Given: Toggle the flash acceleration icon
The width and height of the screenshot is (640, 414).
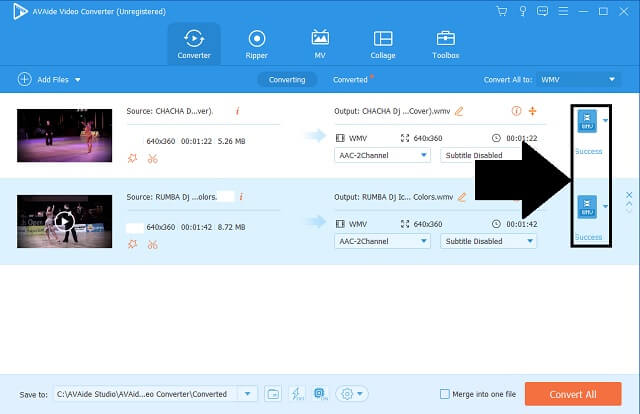Looking at the screenshot, I should [296, 394].
